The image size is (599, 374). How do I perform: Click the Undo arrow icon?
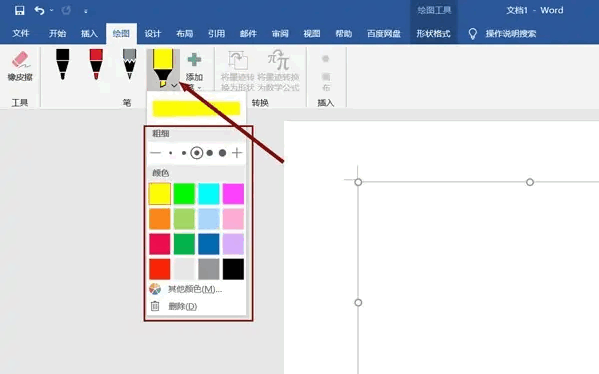click(39, 10)
